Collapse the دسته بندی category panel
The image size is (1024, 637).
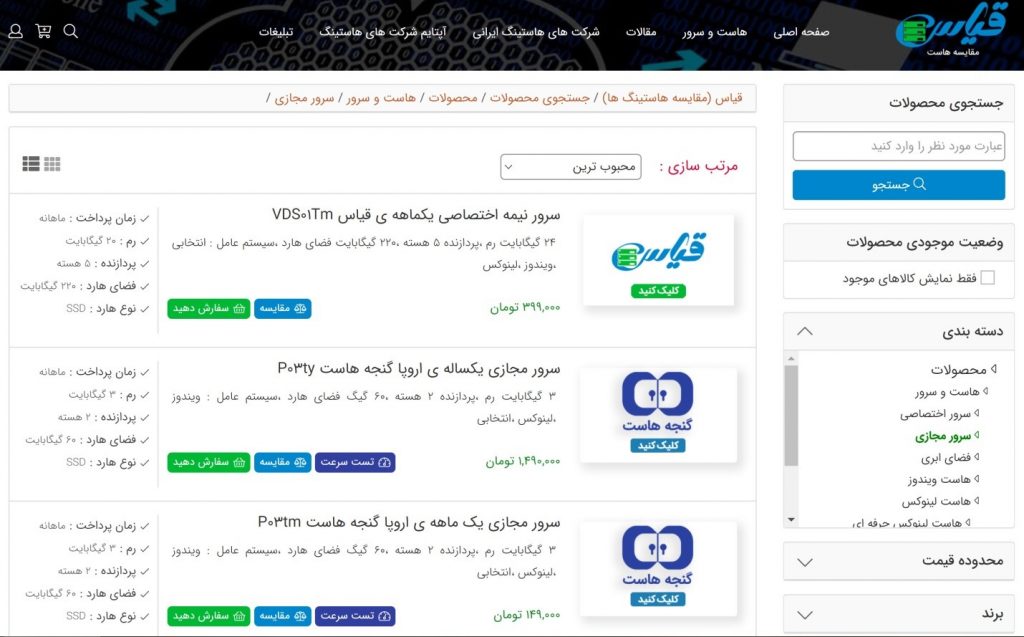click(805, 331)
